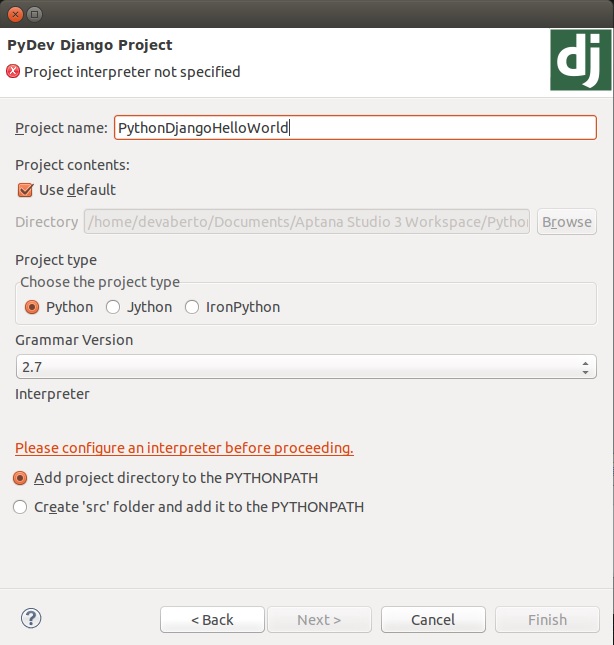Select the Python project type
The width and height of the screenshot is (614, 645).
(x=32, y=307)
